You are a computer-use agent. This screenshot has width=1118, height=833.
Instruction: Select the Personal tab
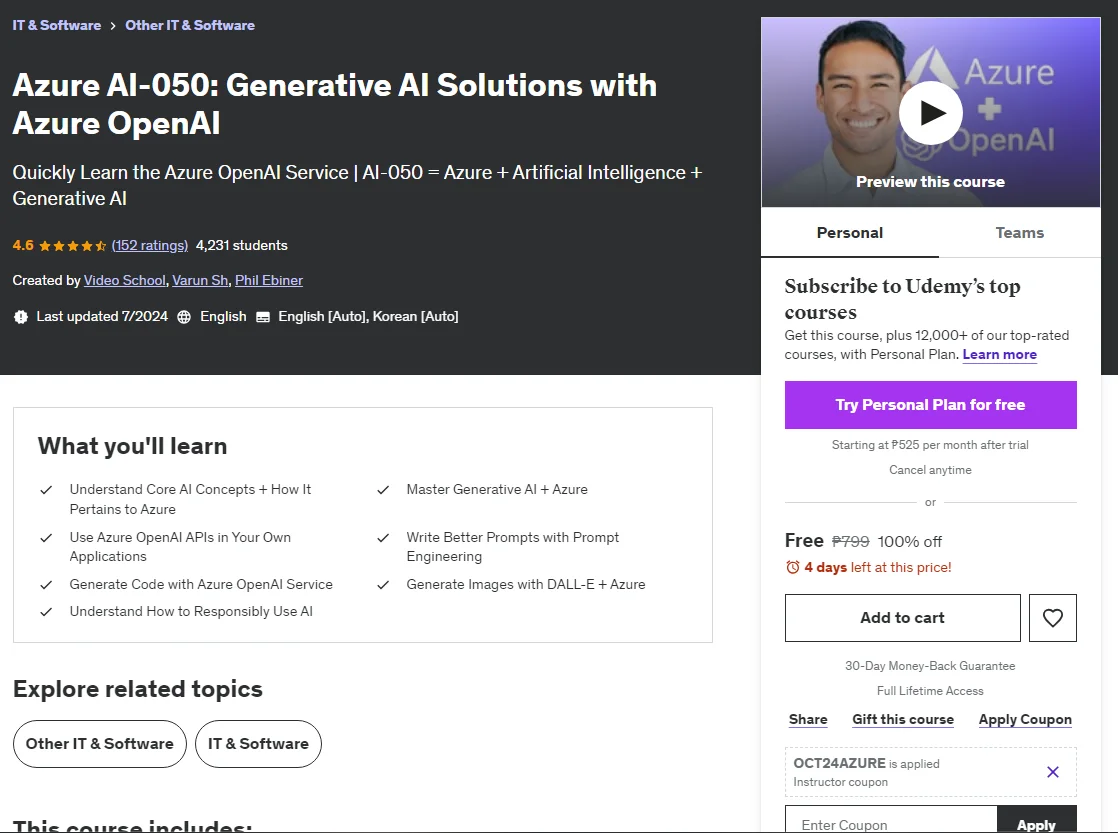click(x=849, y=232)
